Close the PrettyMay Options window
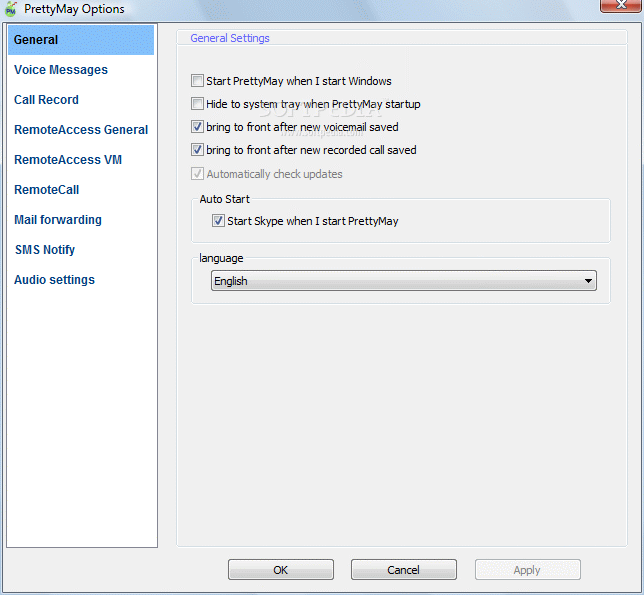This screenshot has width=644, height=595. click(621, 5)
